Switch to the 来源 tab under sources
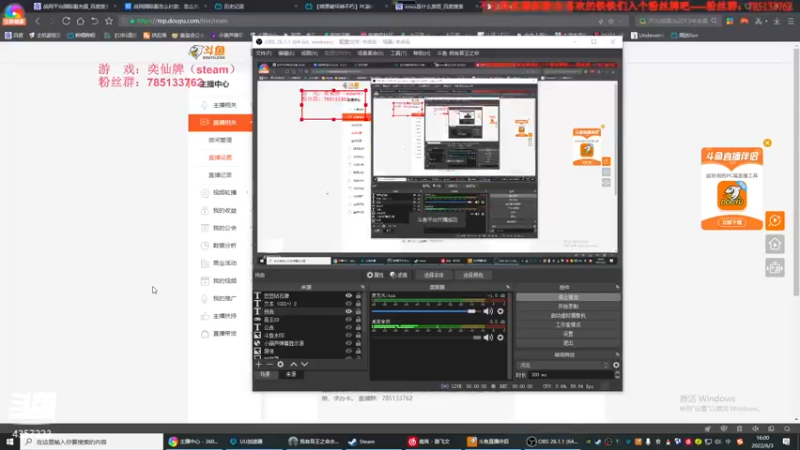 click(x=291, y=374)
